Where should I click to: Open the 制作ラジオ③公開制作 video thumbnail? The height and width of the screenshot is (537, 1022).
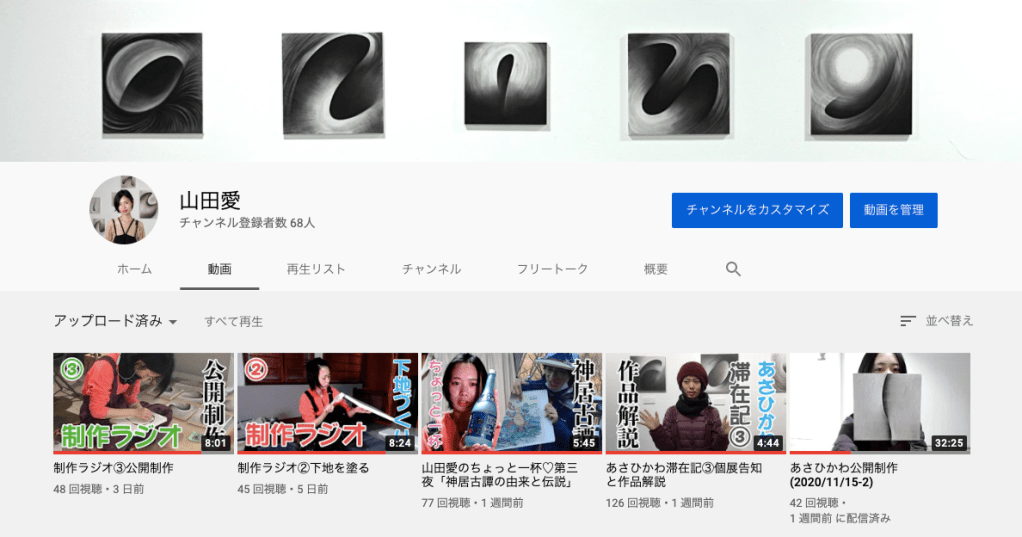coord(143,403)
